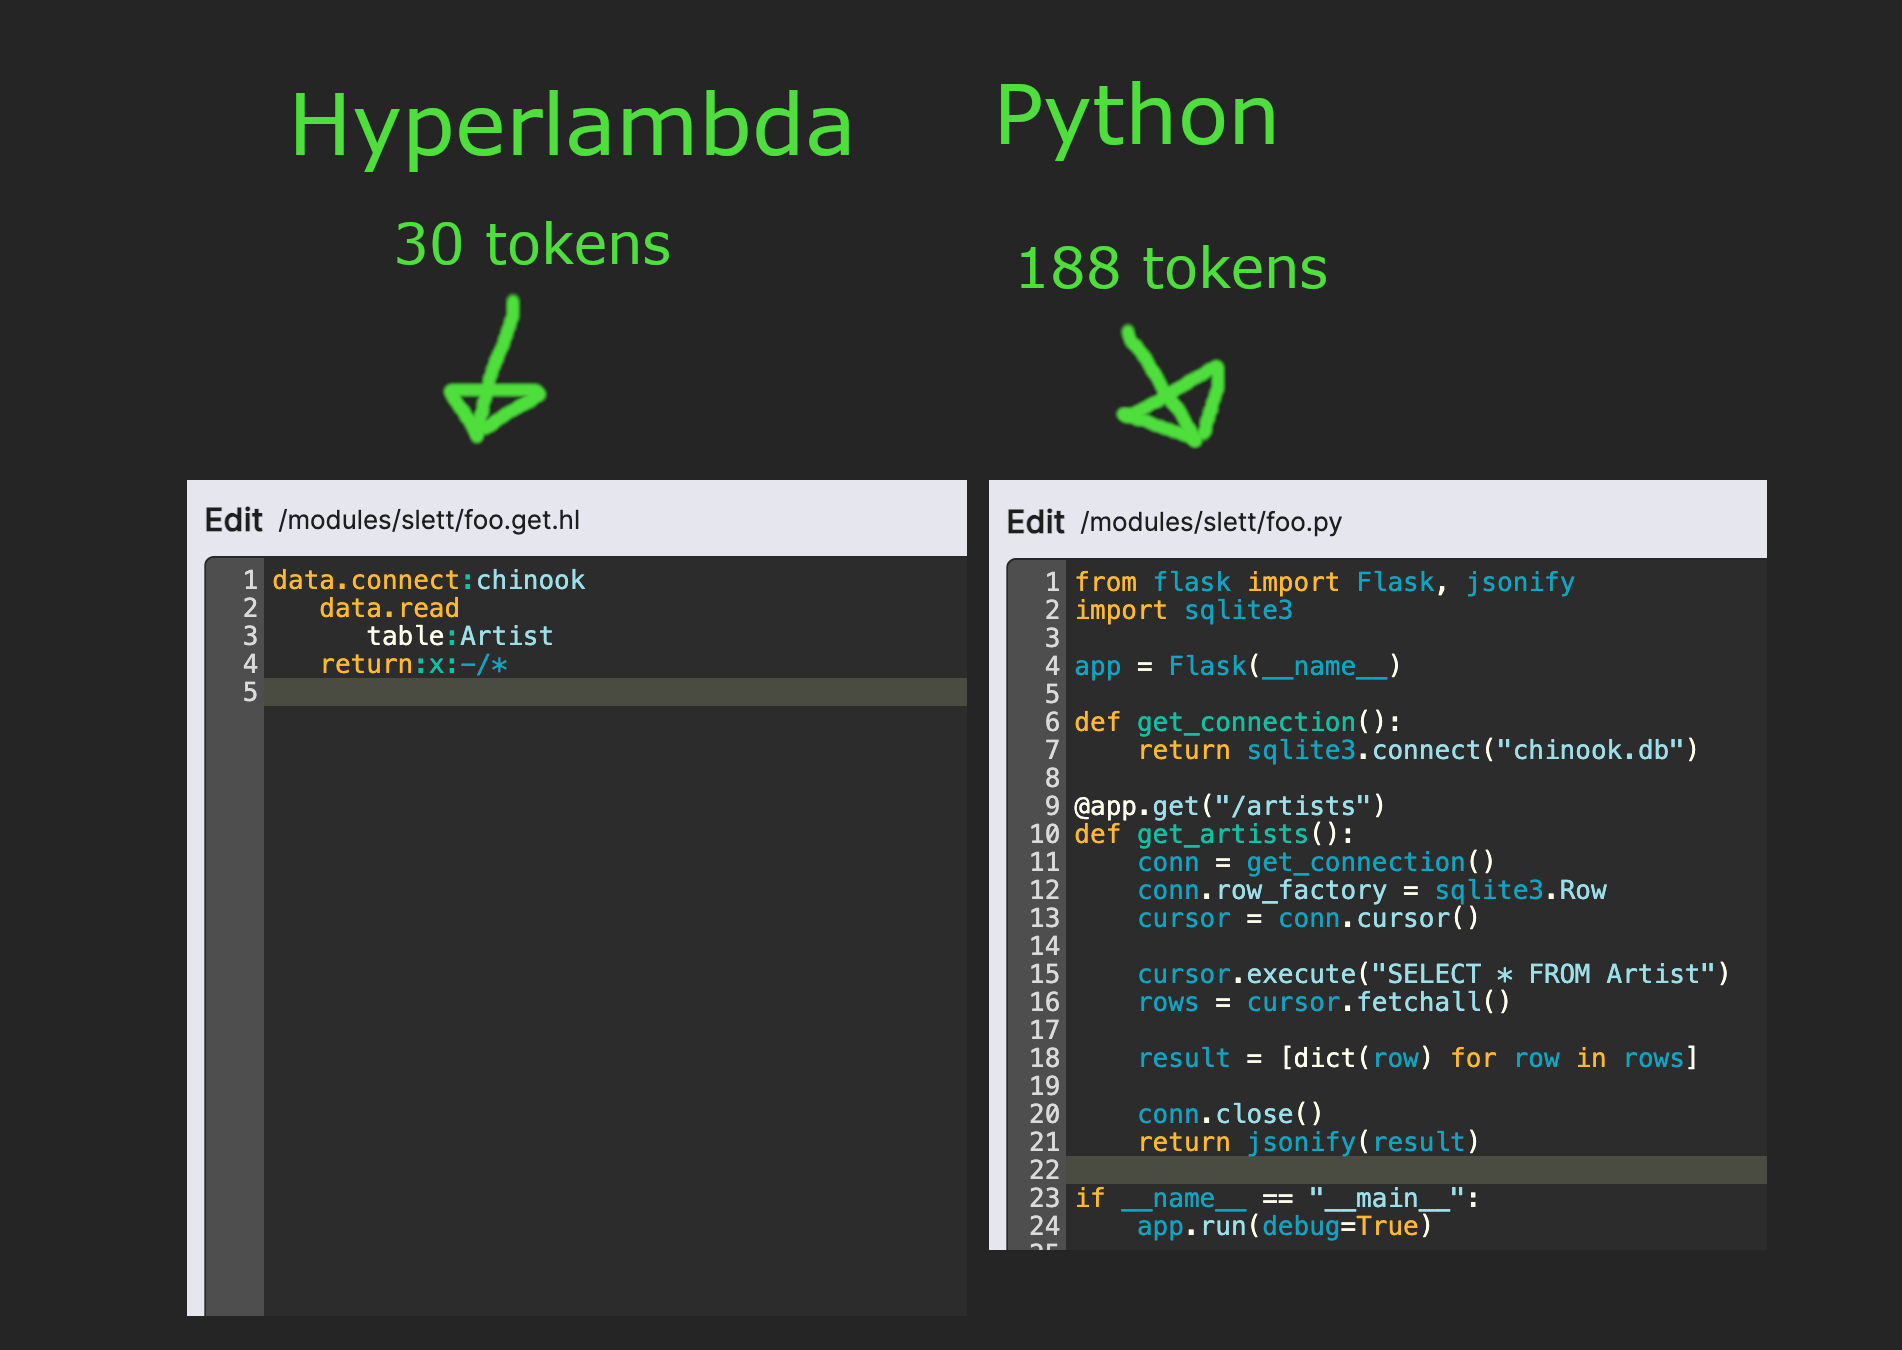Screen dimensions: 1902x1350
Task: Click the return jsonify(result) statement
Action: pyautogui.click(x=1308, y=1141)
